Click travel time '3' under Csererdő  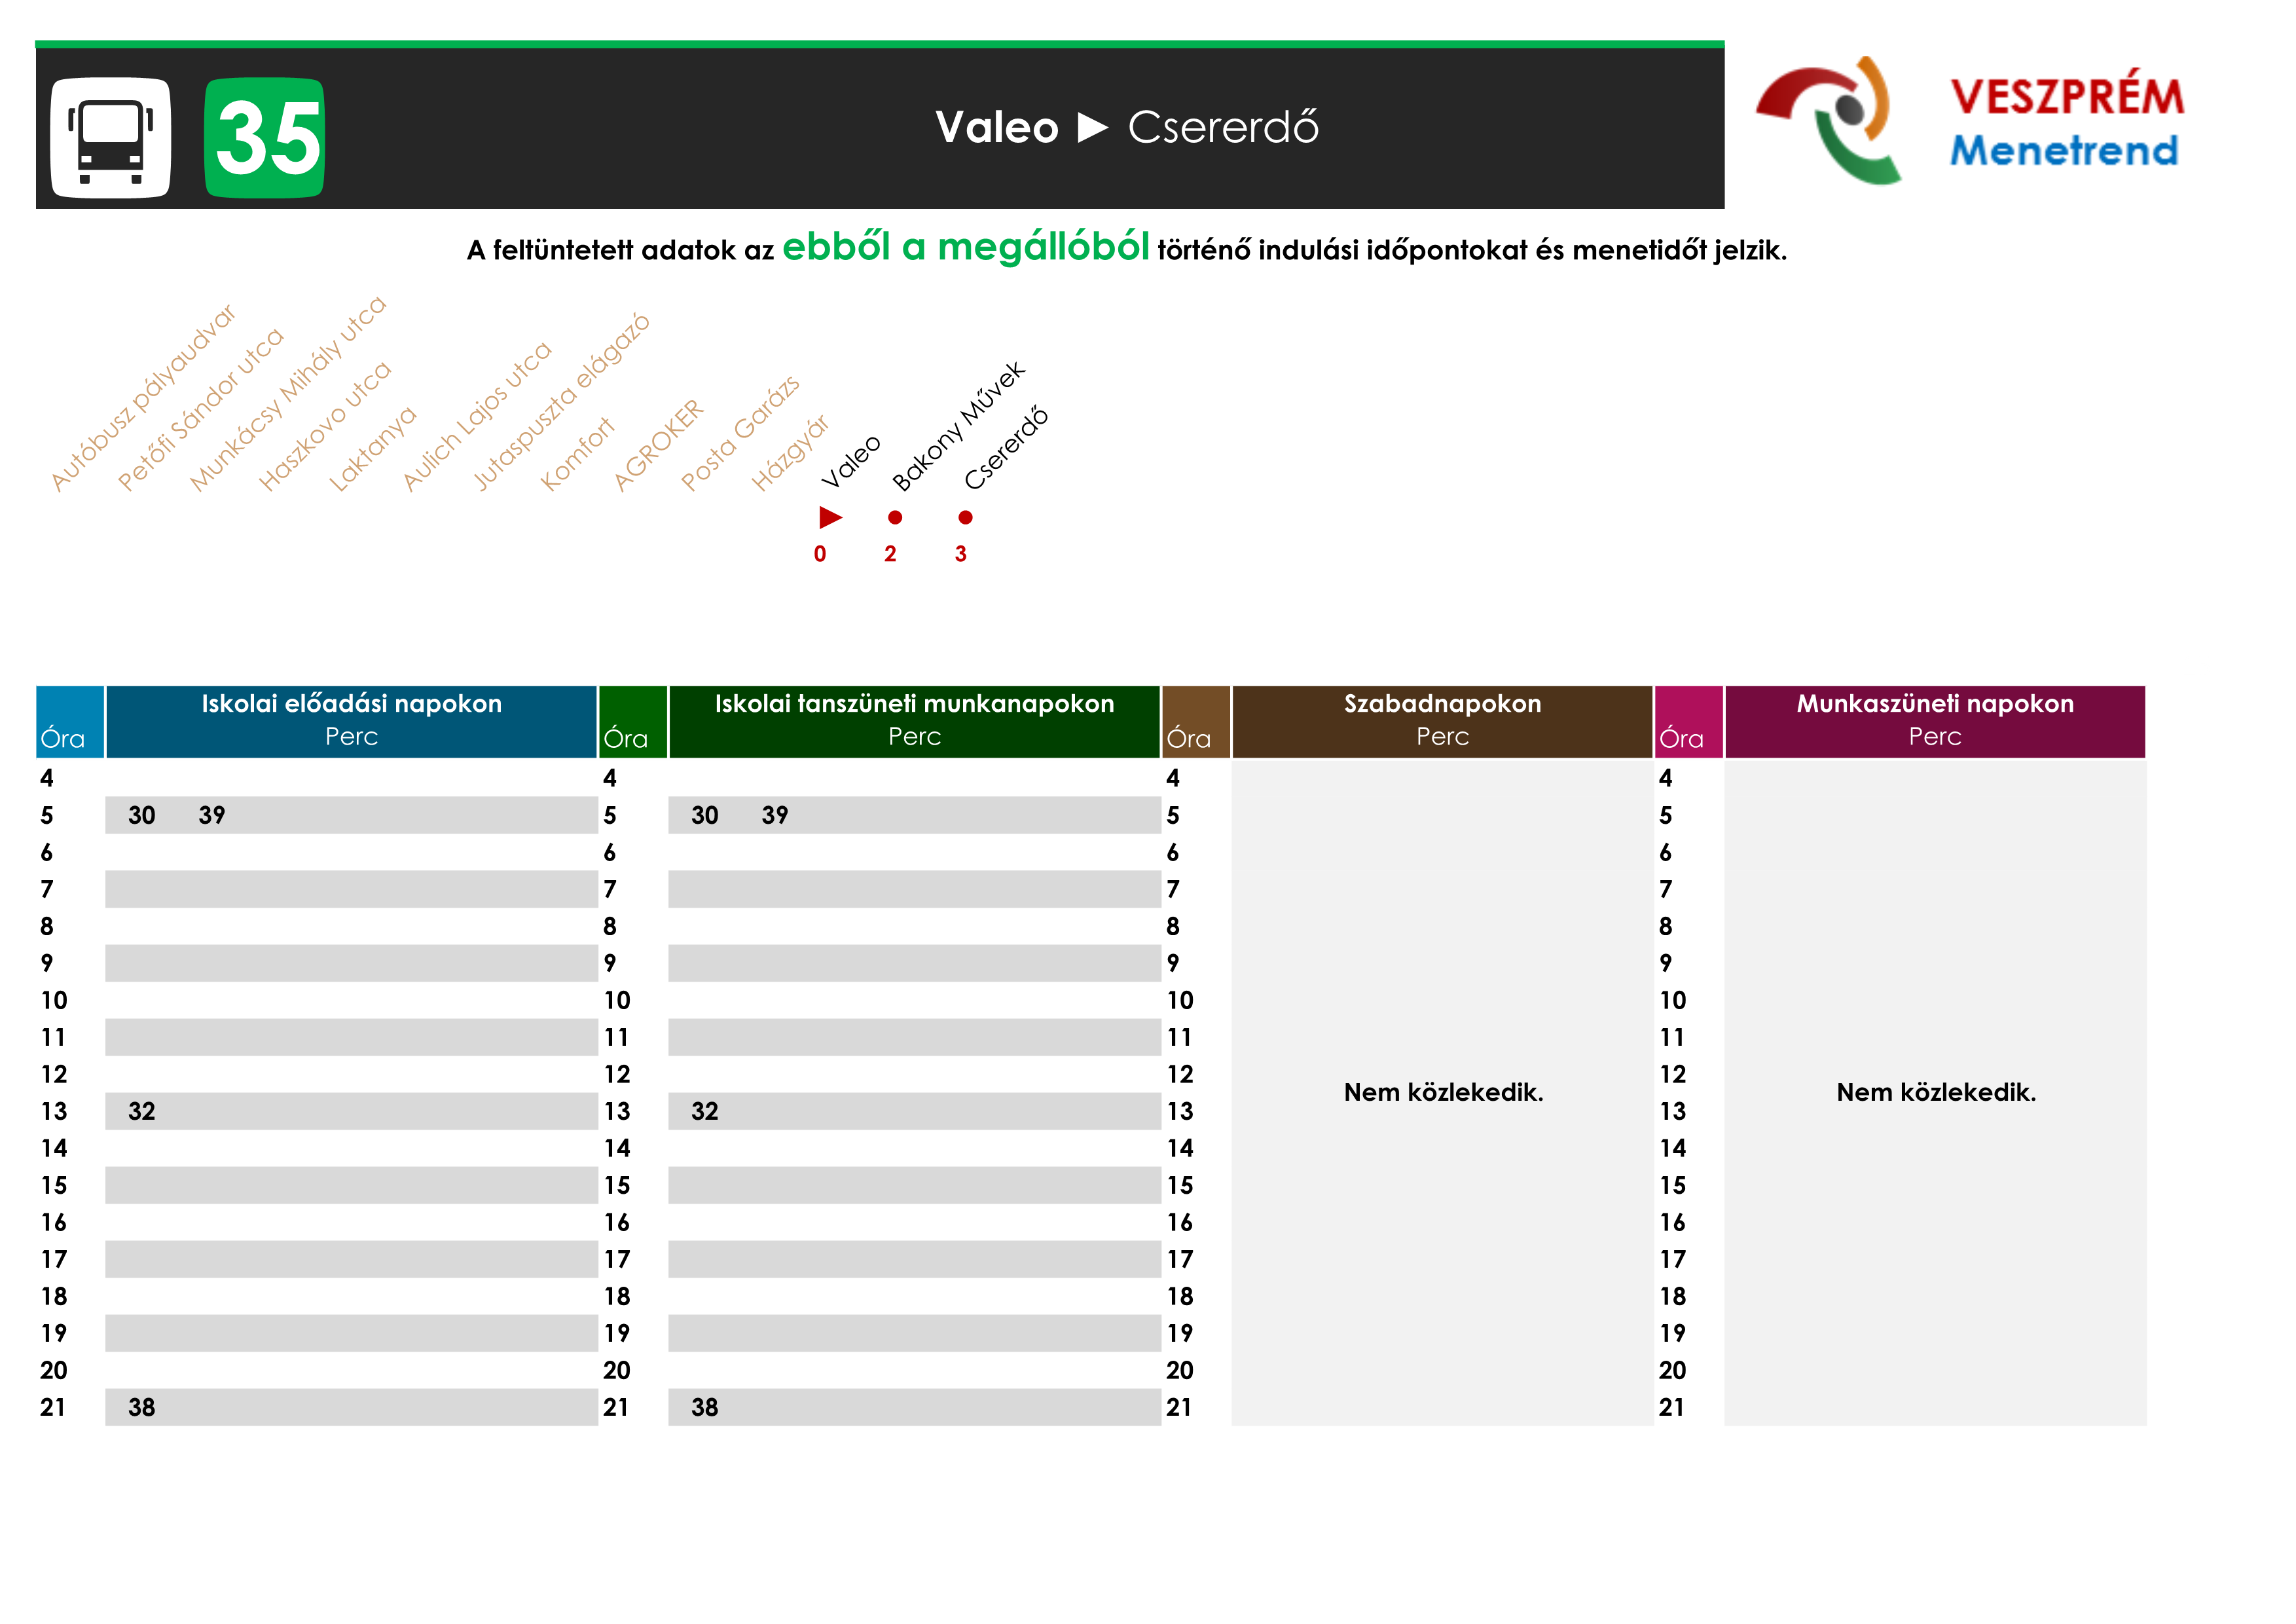pos(961,554)
